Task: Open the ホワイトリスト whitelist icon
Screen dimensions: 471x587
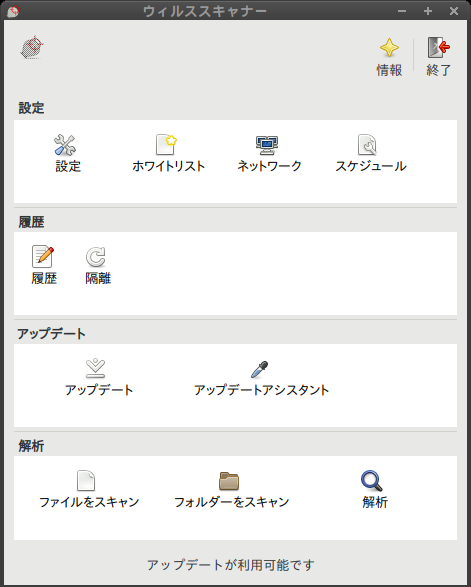Action: pos(166,144)
